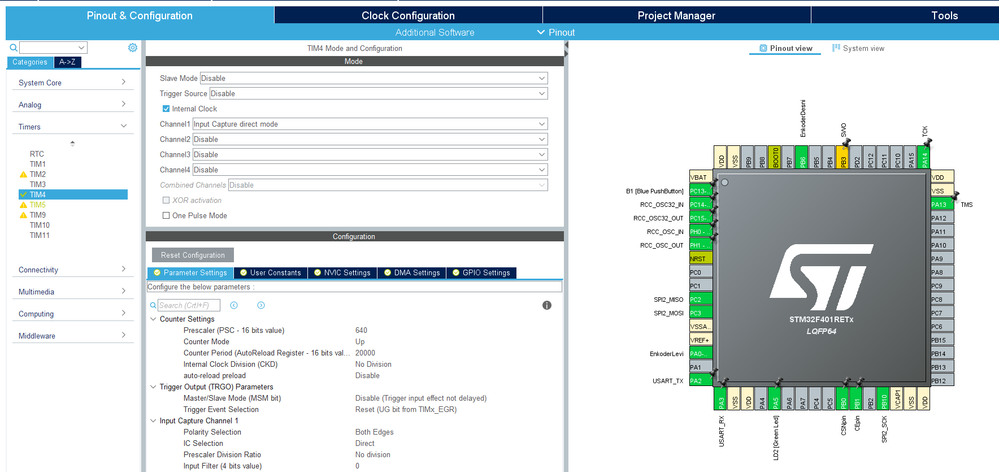Select the BOOT0 pin on the chip
Image resolution: width=999 pixels, height=472 pixels.
775,157
